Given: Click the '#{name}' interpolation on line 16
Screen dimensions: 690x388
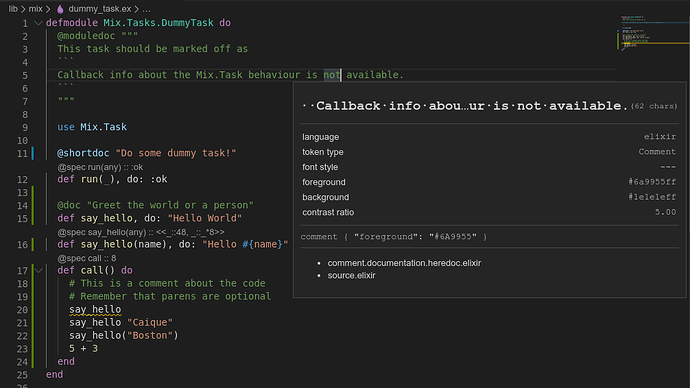Looking at the screenshot, I should tap(262, 244).
